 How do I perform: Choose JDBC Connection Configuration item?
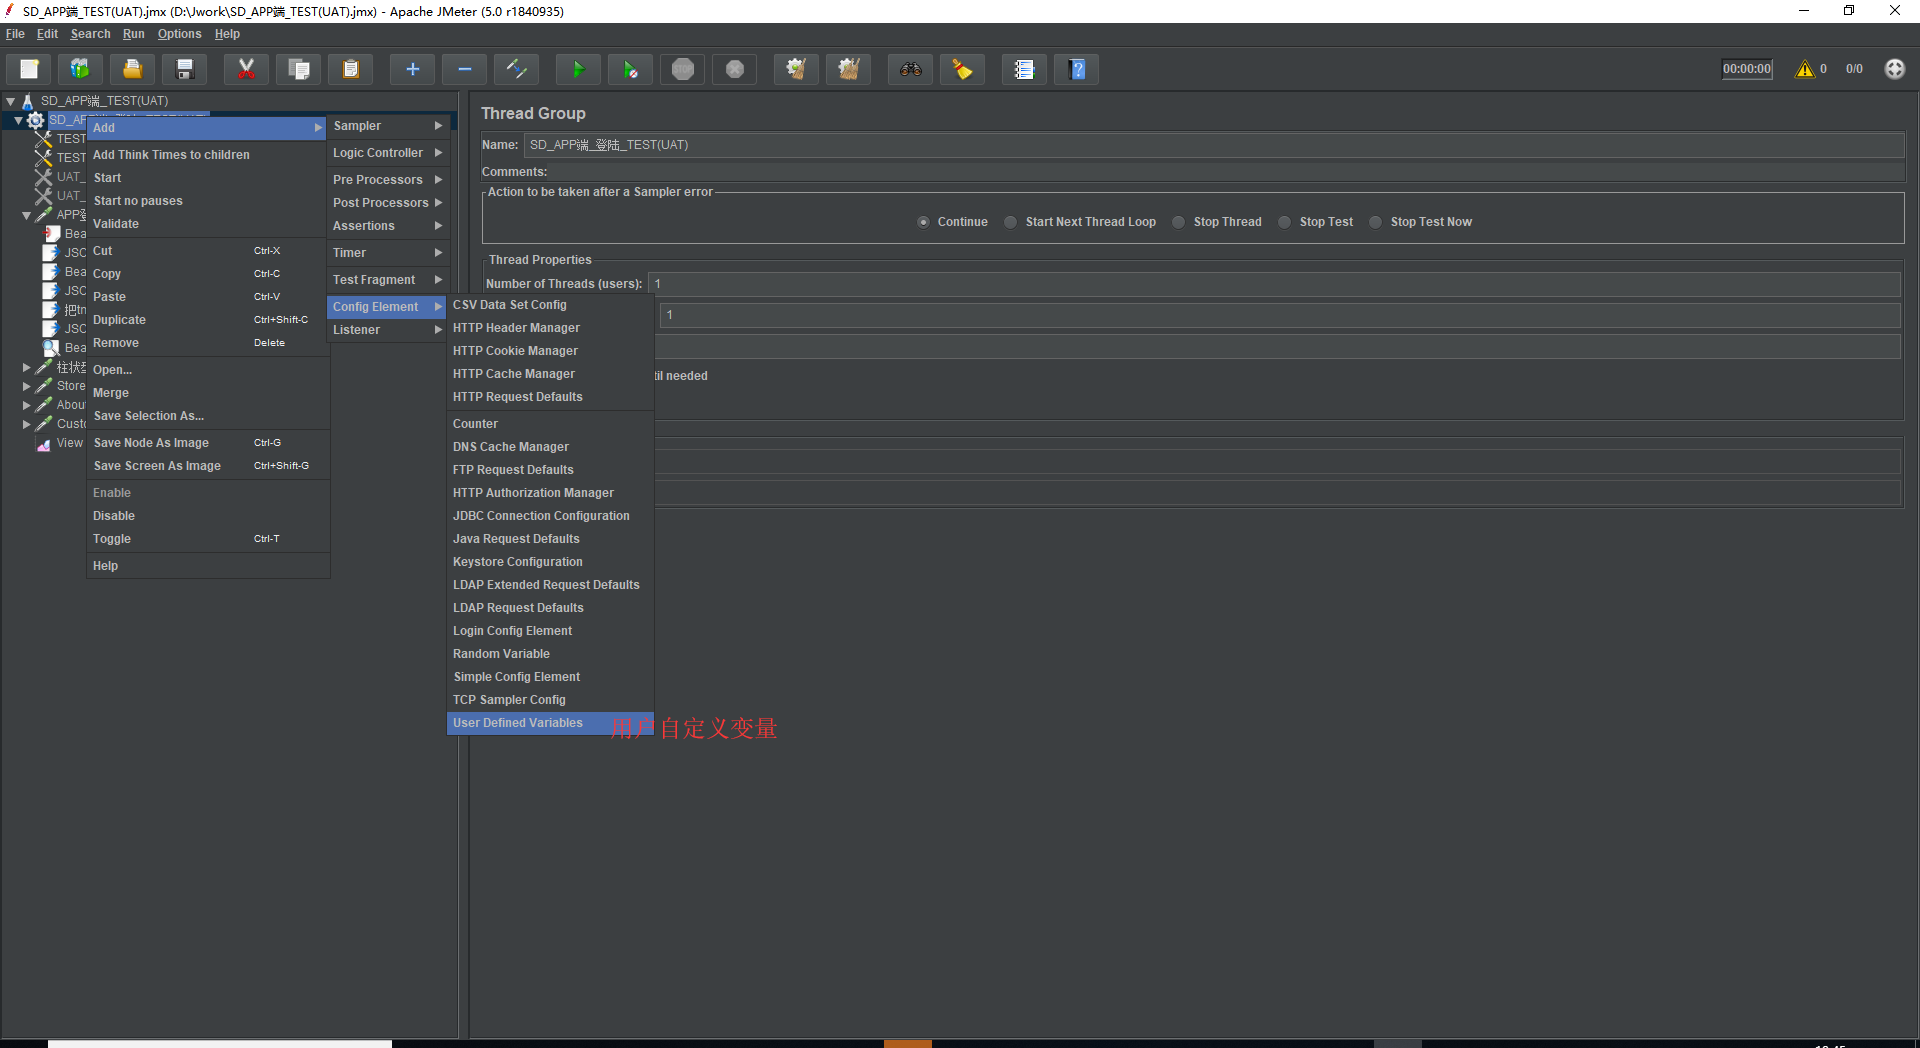(x=550, y=516)
